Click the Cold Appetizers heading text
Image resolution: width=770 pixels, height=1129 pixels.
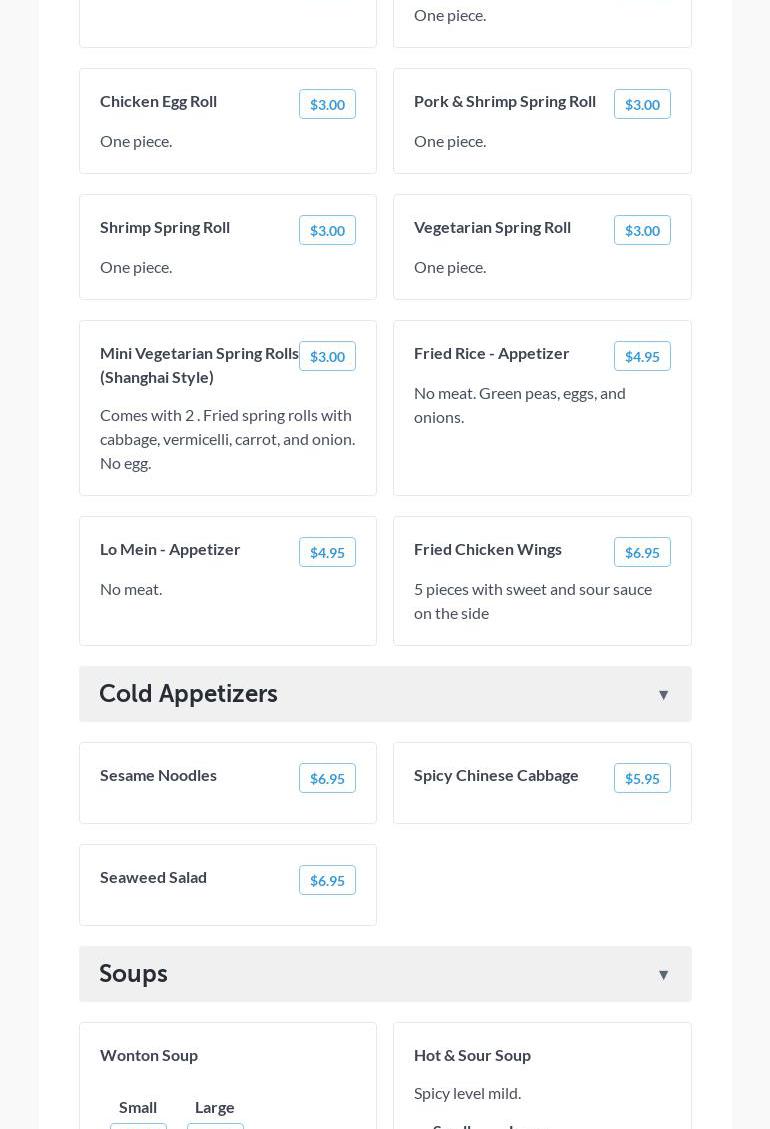click(x=188, y=694)
